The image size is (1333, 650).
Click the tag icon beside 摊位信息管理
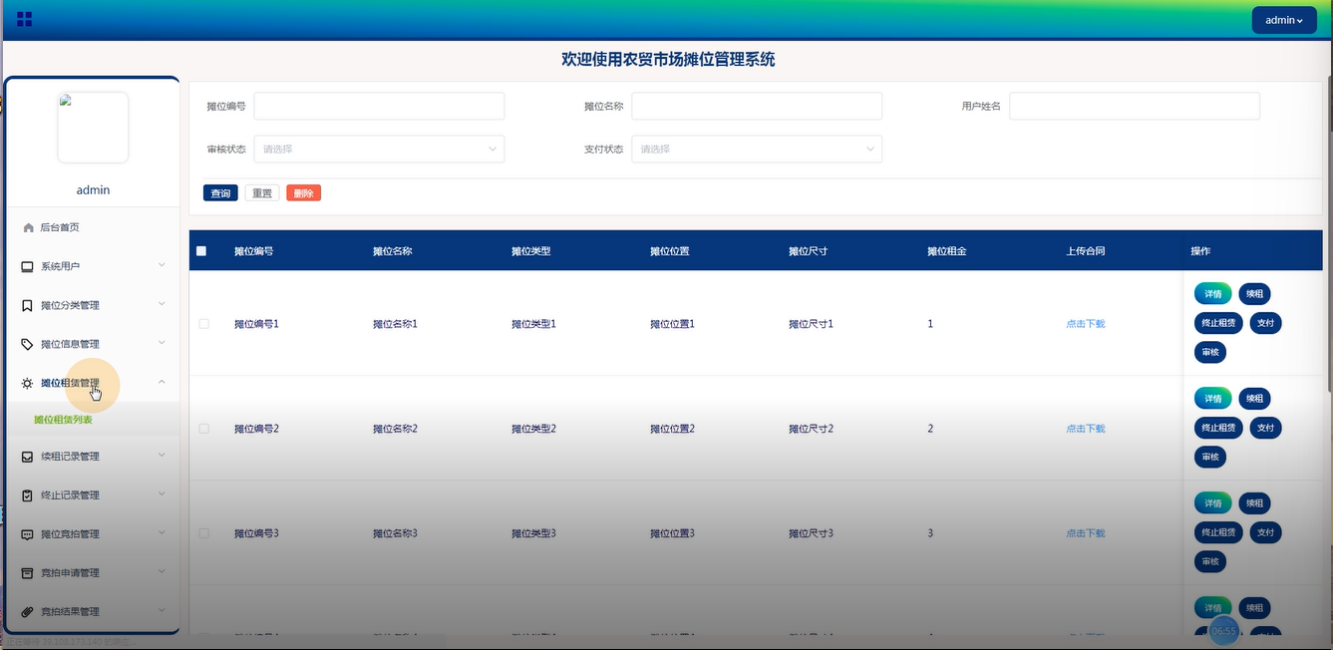click(28, 344)
